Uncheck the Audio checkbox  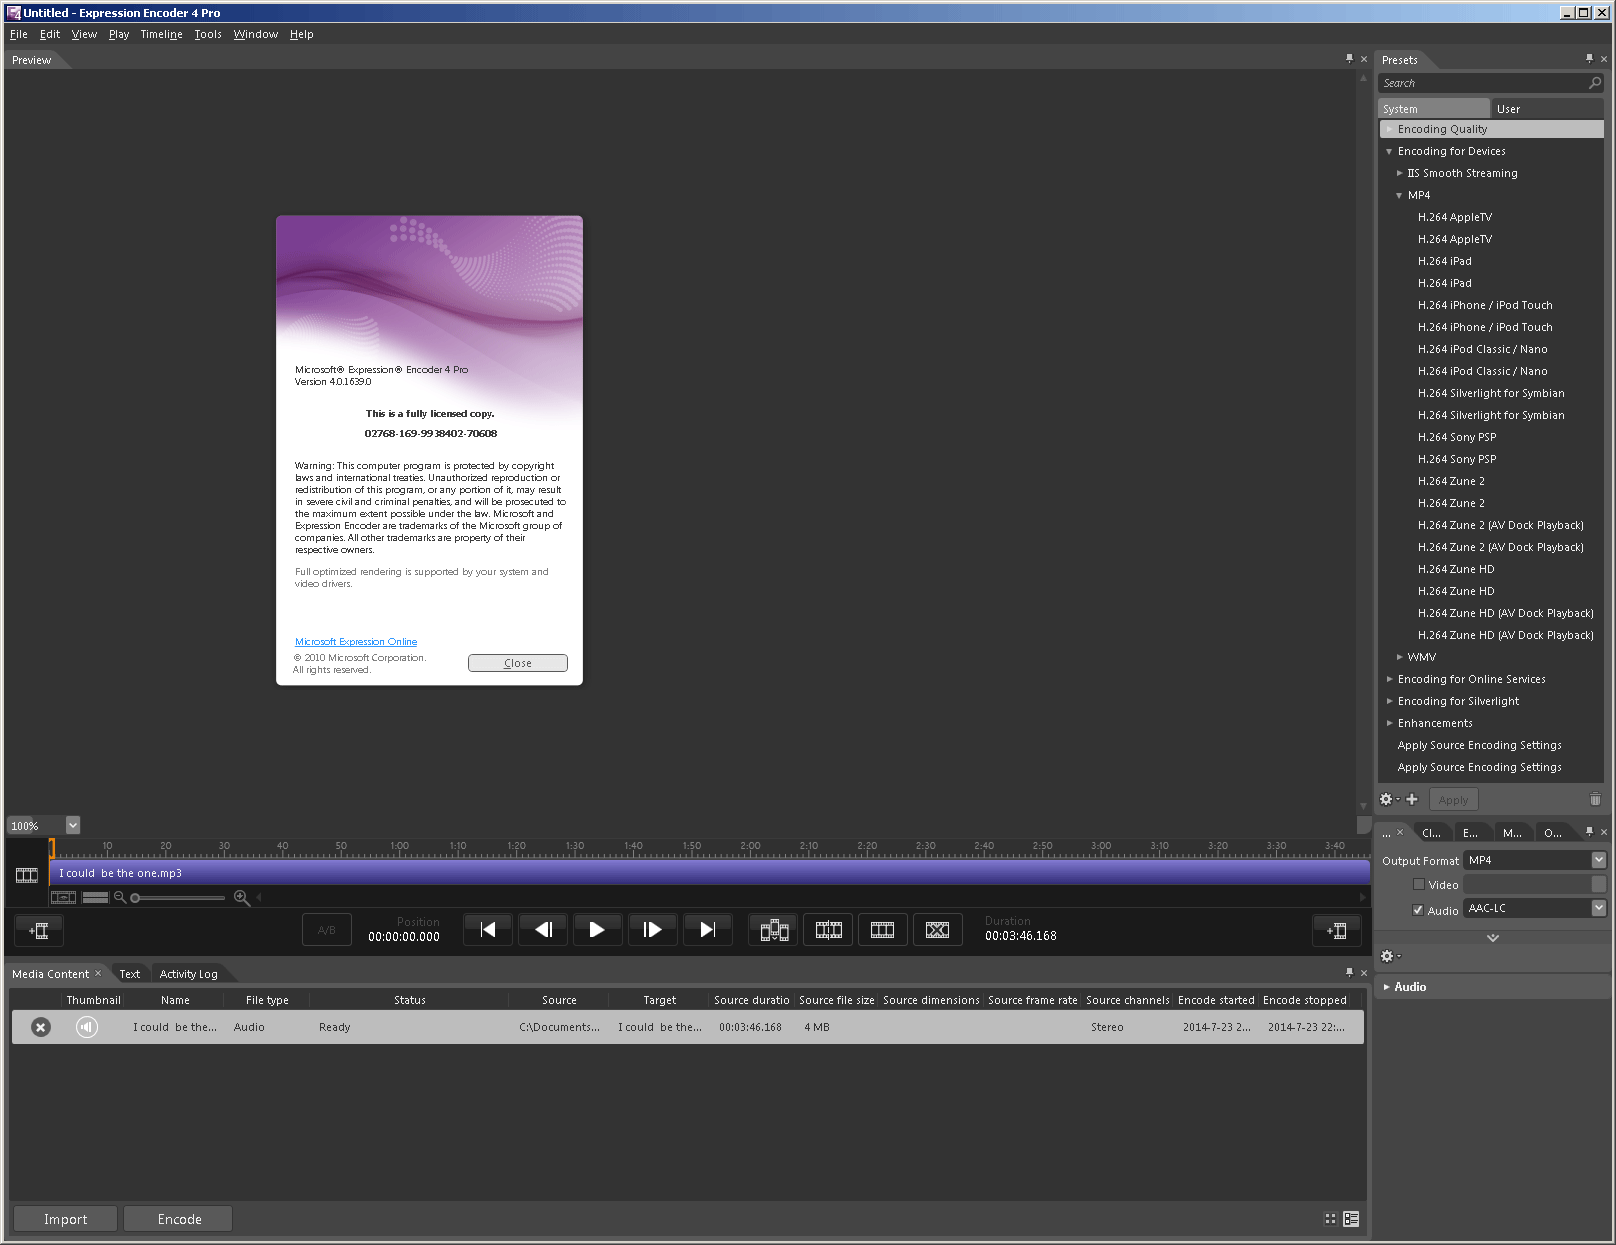point(1418,910)
